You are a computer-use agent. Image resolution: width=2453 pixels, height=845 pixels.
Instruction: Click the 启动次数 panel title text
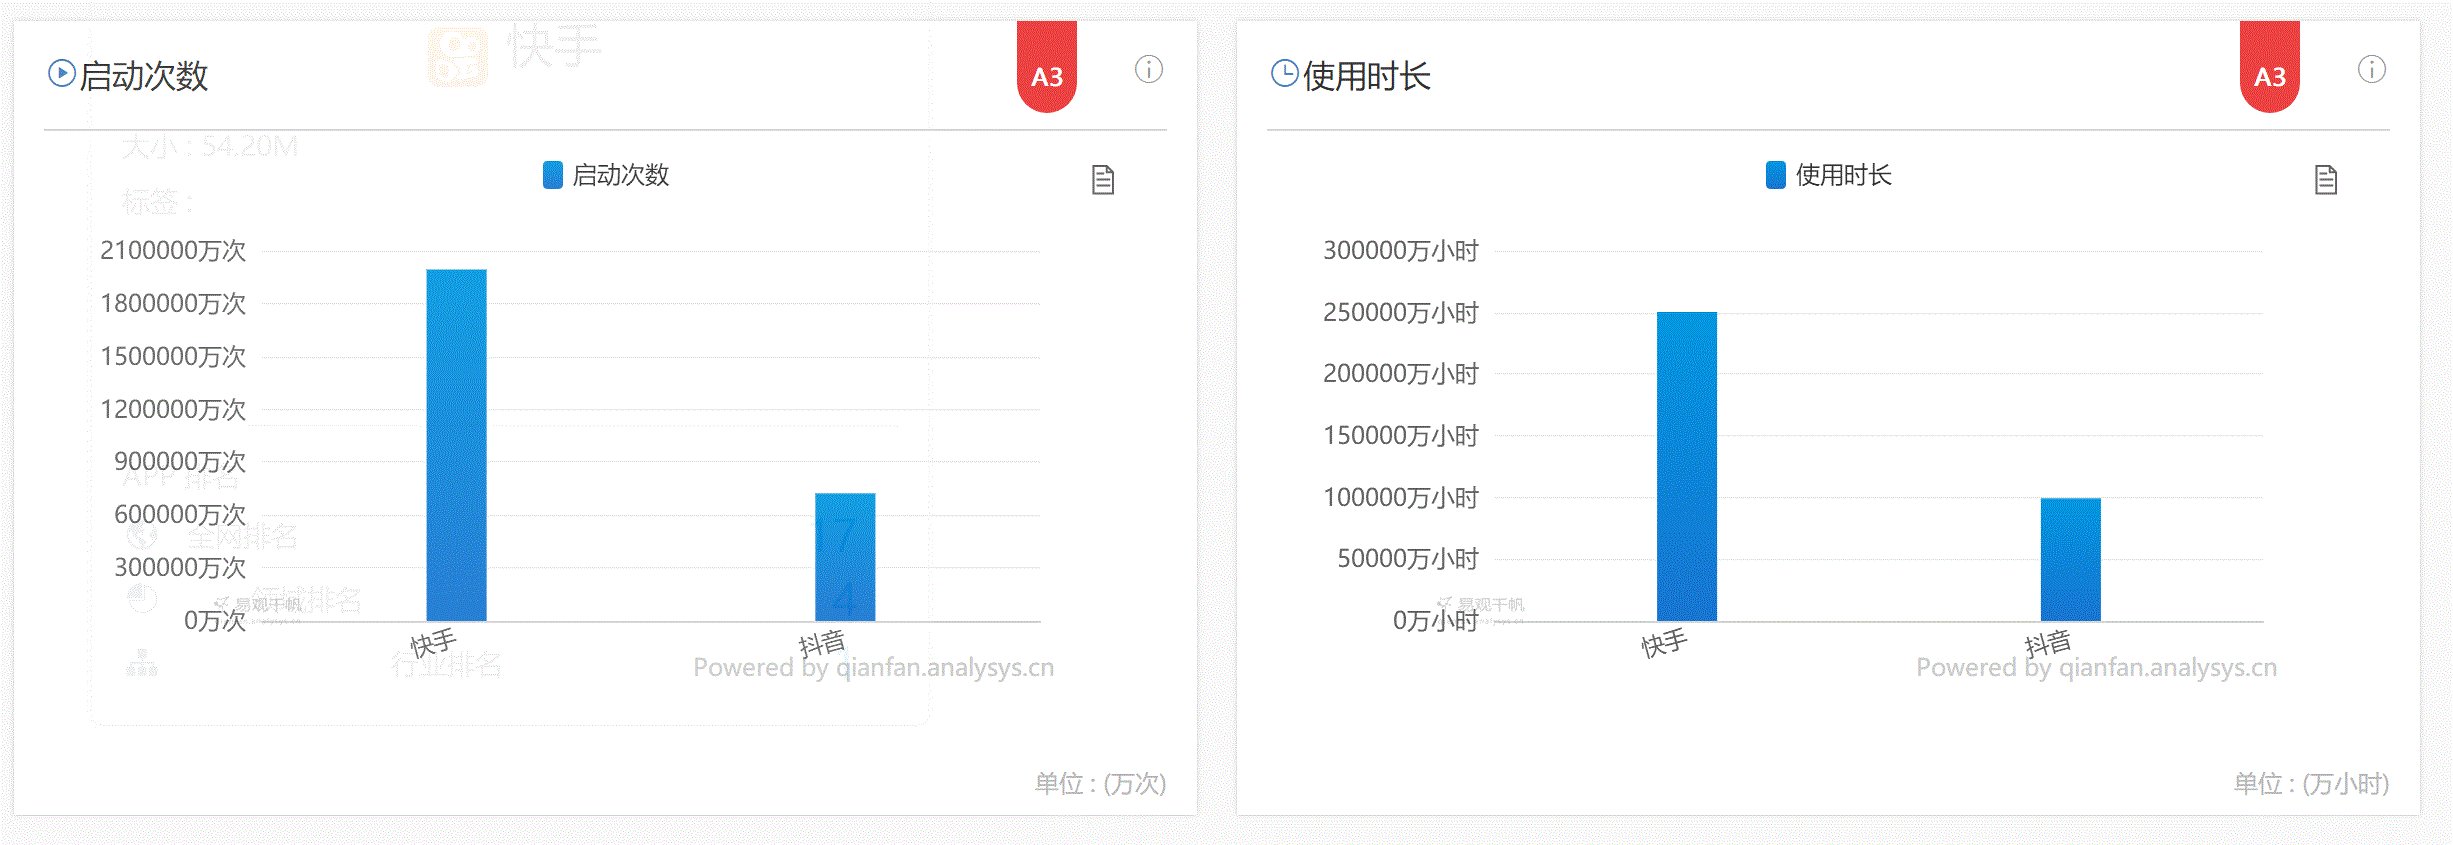pyautogui.click(x=143, y=76)
